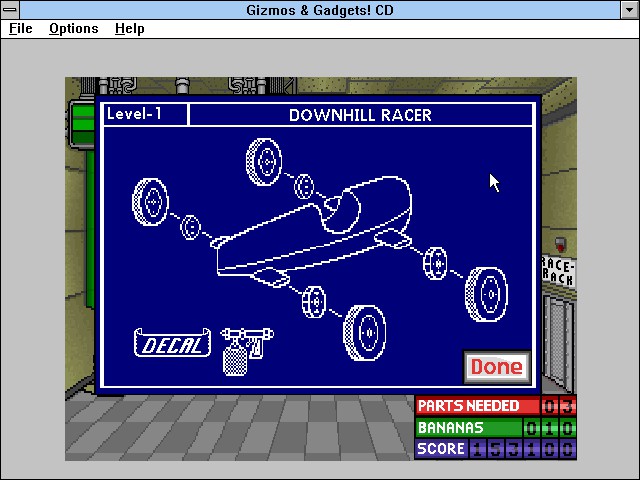Click the Race Track sign on the wall

point(558,271)
